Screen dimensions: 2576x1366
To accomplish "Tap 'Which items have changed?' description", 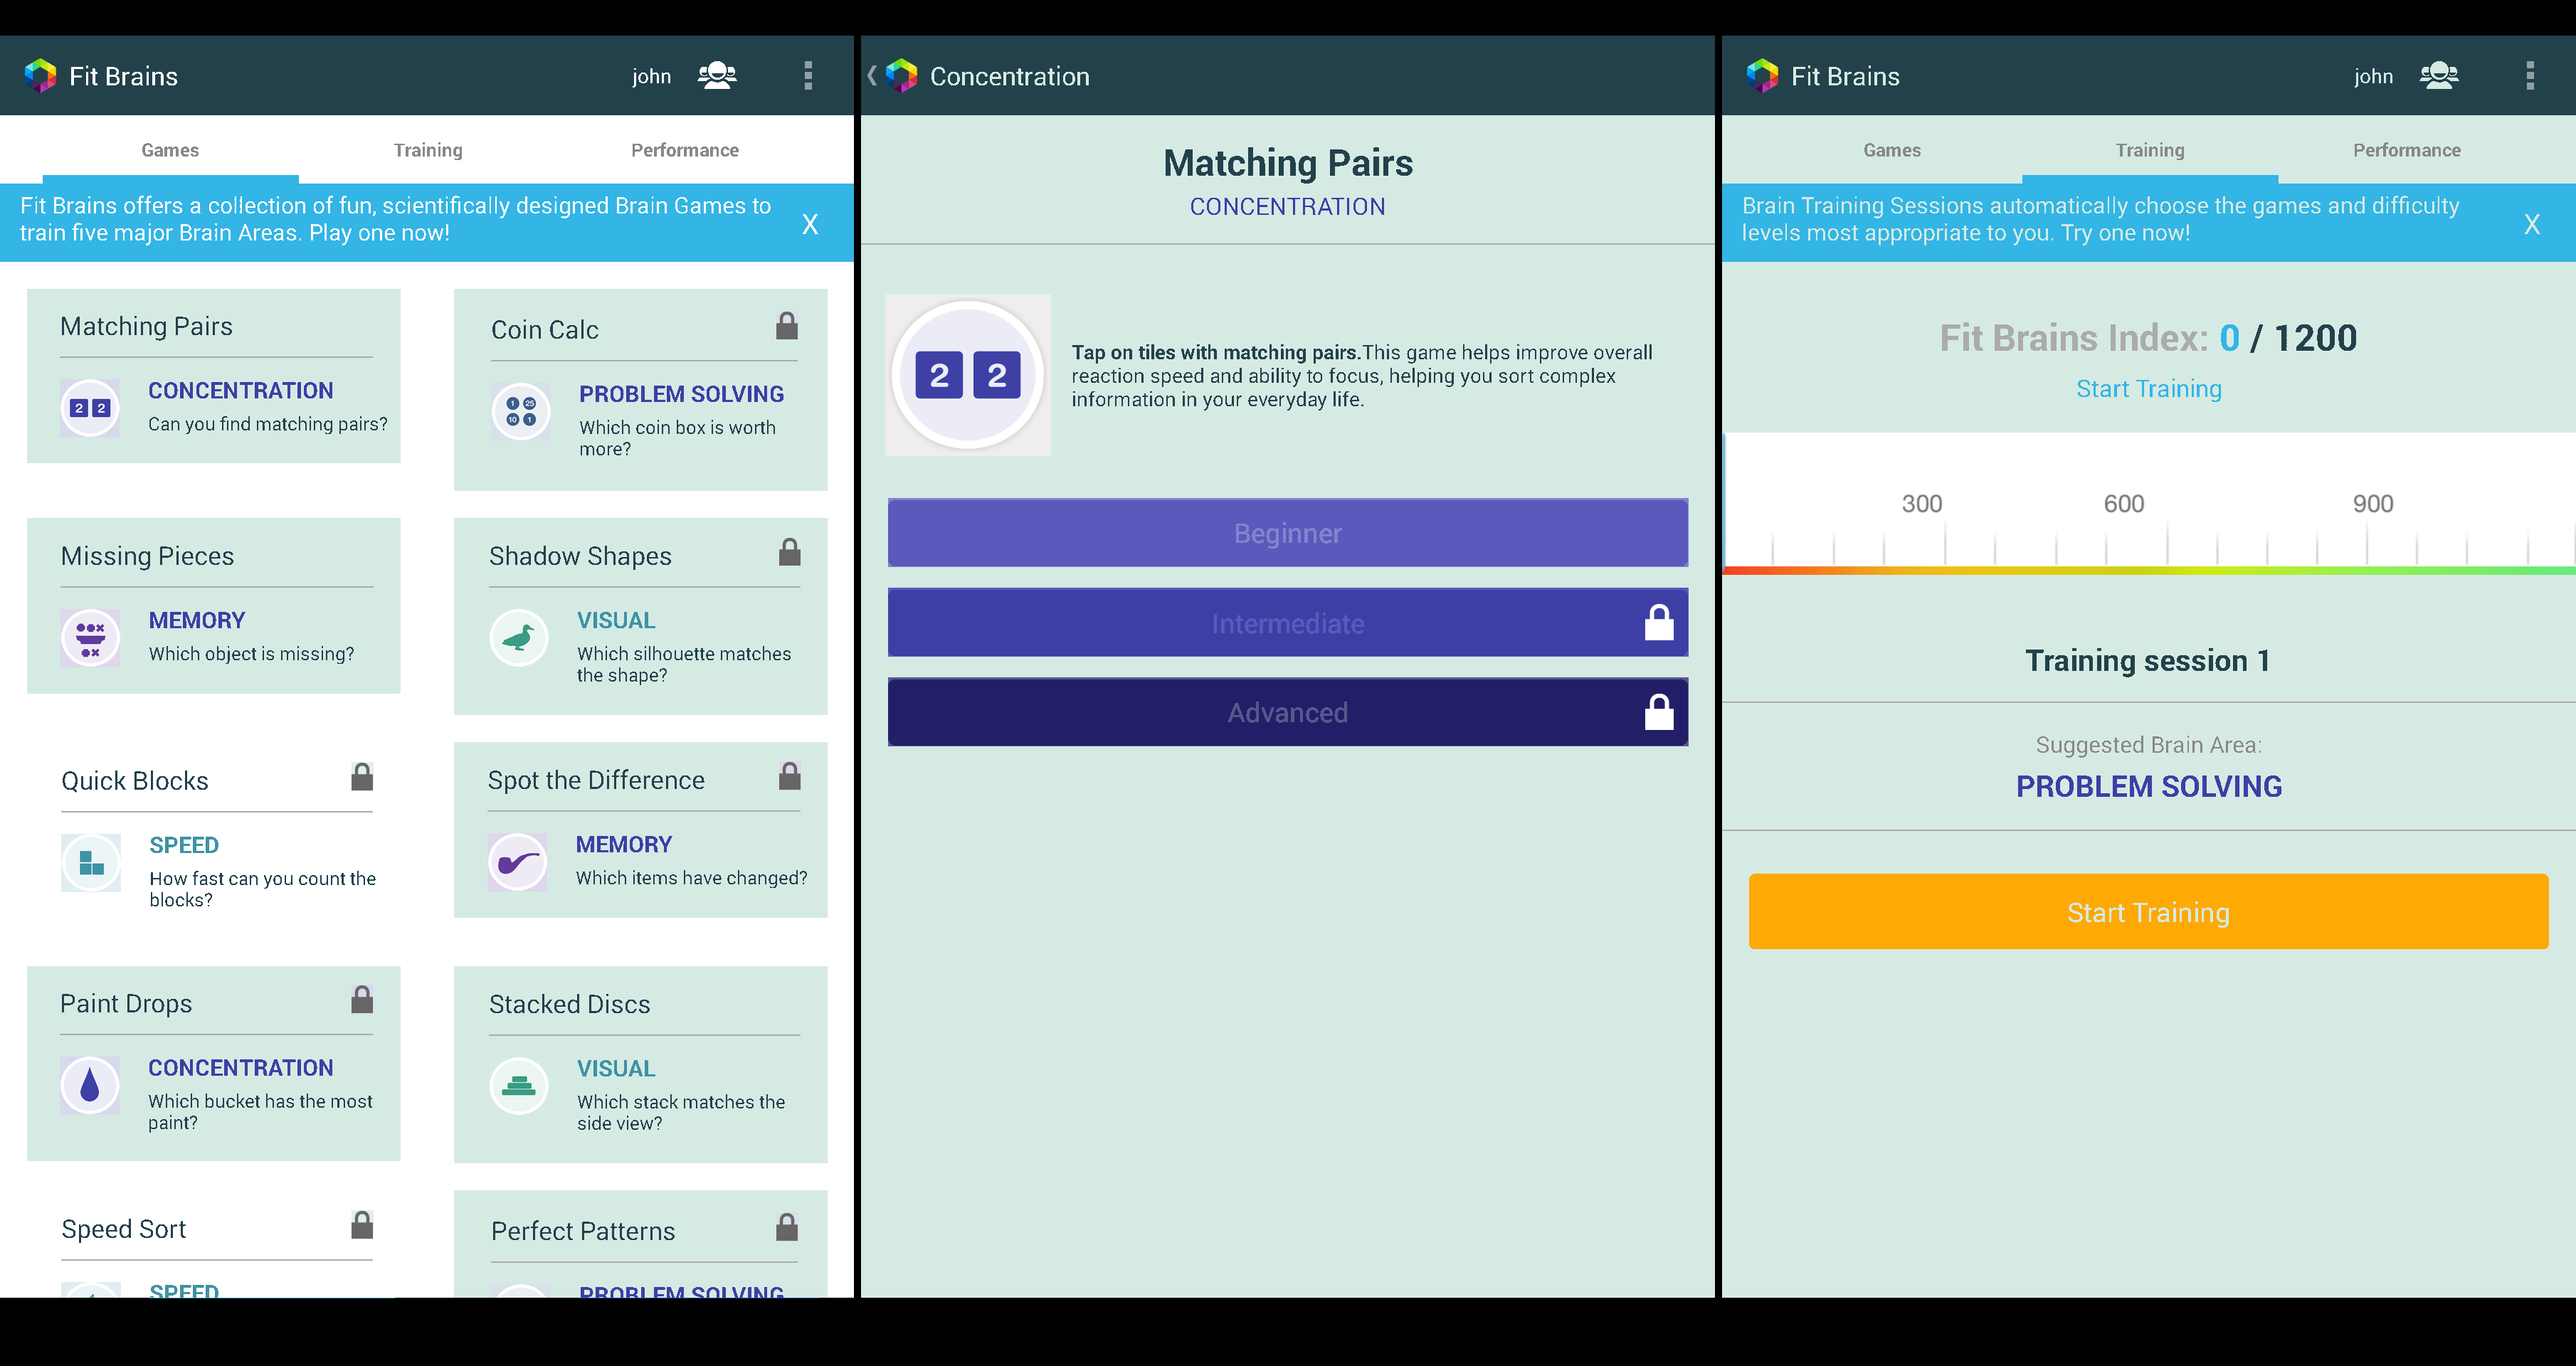I will tap(691, 877).
